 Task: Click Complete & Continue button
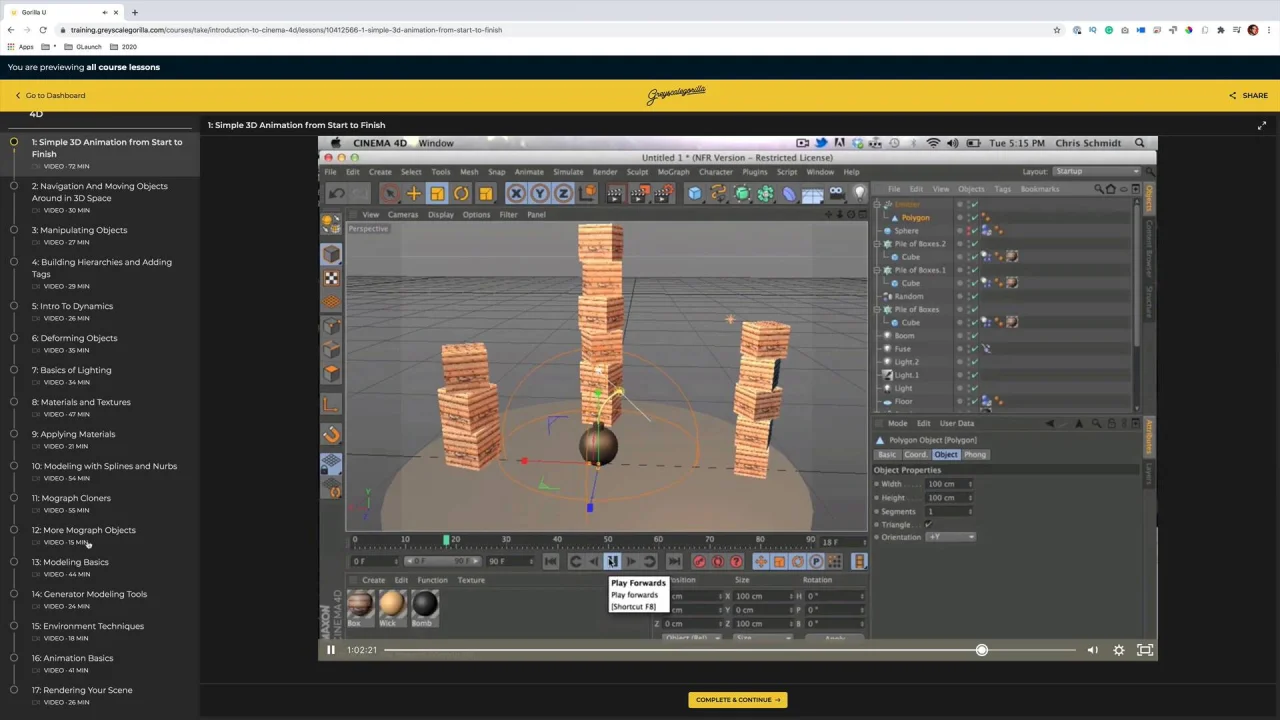click(x=737, y=700)
